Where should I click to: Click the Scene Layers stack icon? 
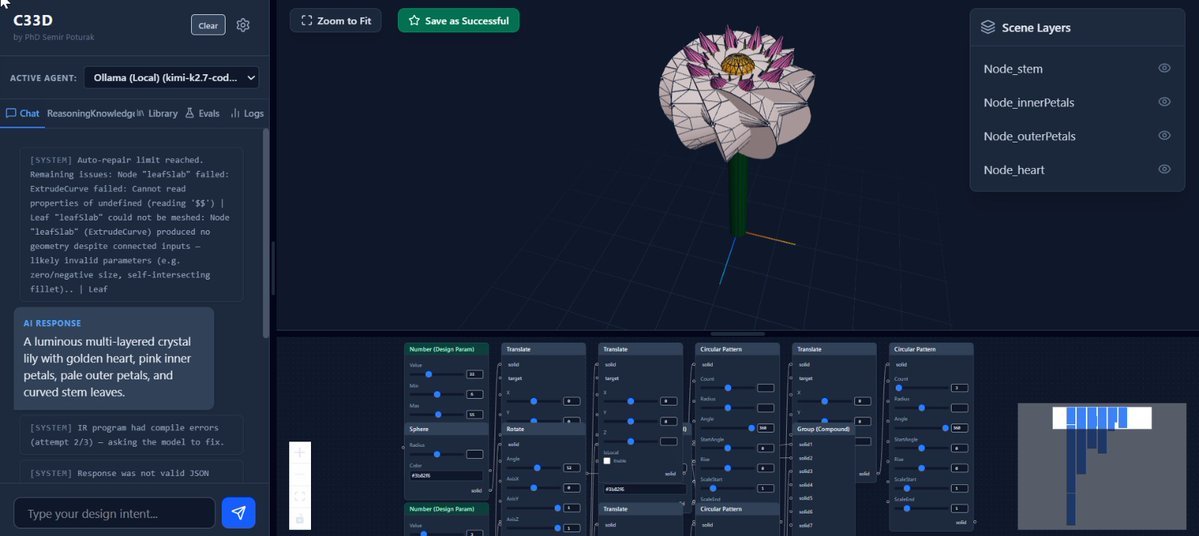[988, 28]
